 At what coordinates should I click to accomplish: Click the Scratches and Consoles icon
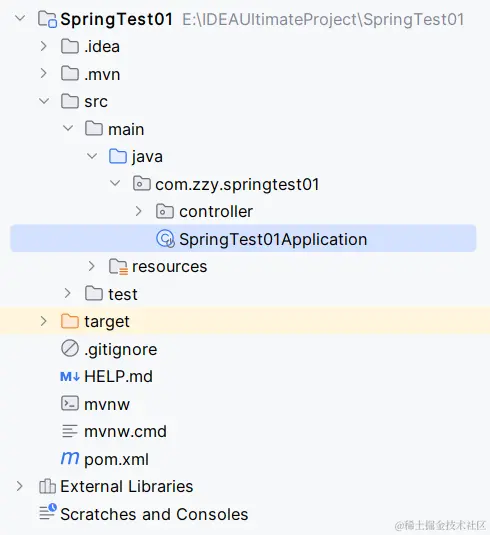[47, 512]
